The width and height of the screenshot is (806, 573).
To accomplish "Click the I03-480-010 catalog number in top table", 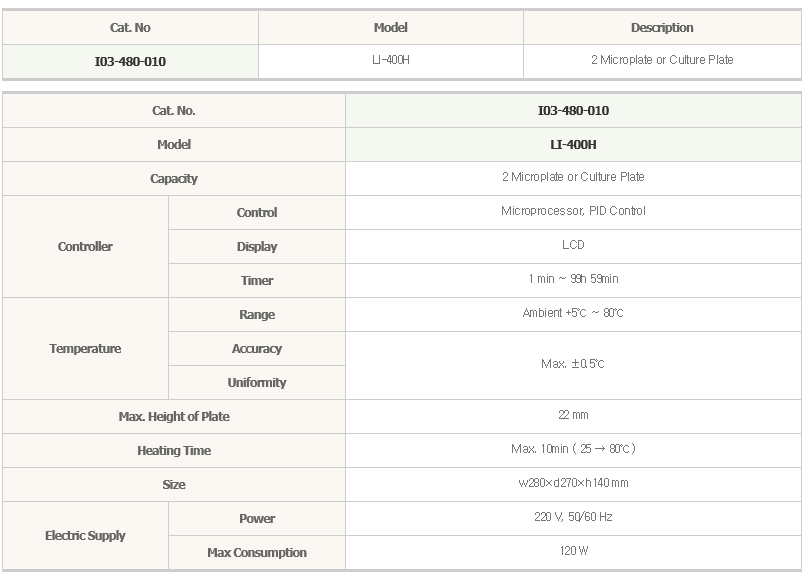I will pos(130,62).
